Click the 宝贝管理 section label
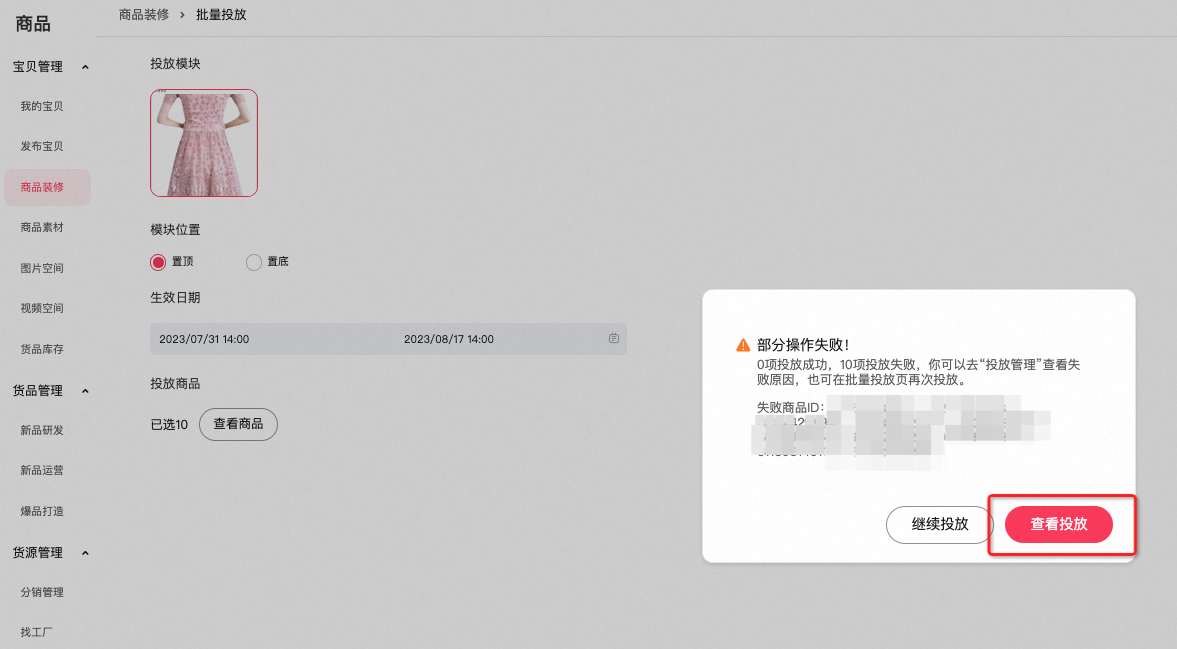 click(38, 67)
